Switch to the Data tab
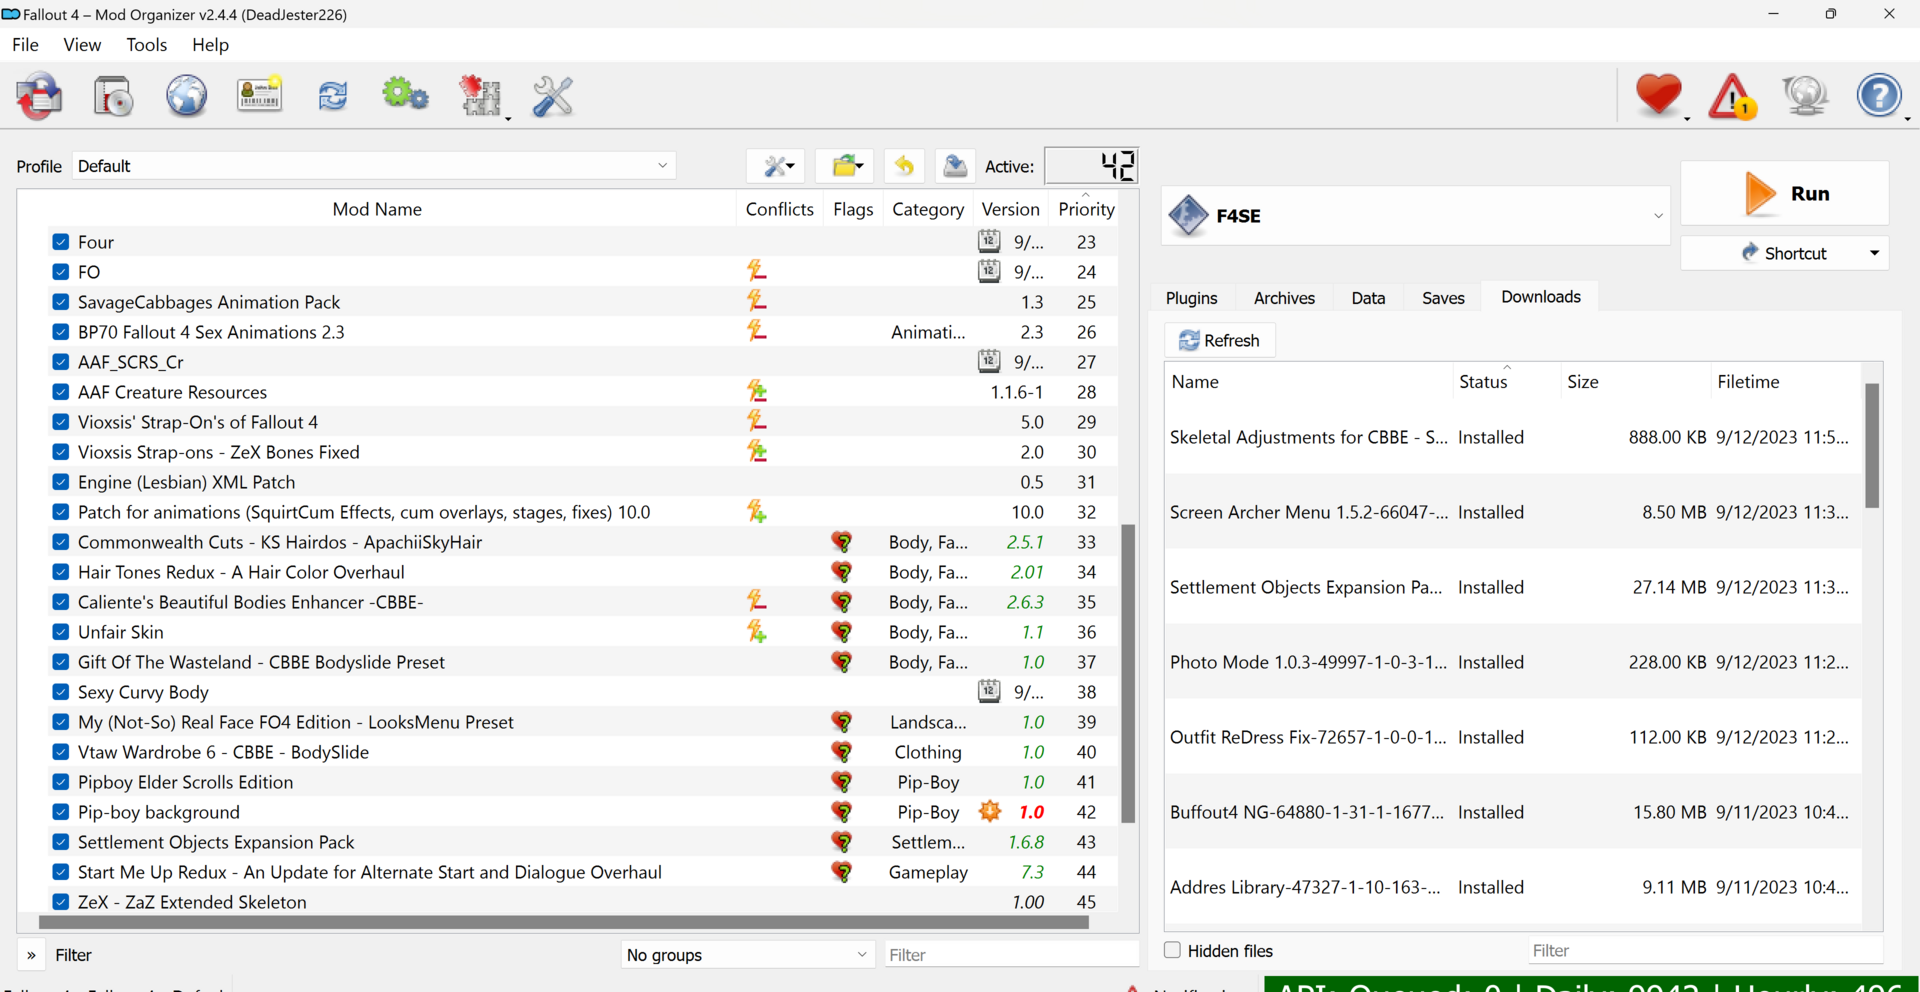 [x=1368, y=298]
